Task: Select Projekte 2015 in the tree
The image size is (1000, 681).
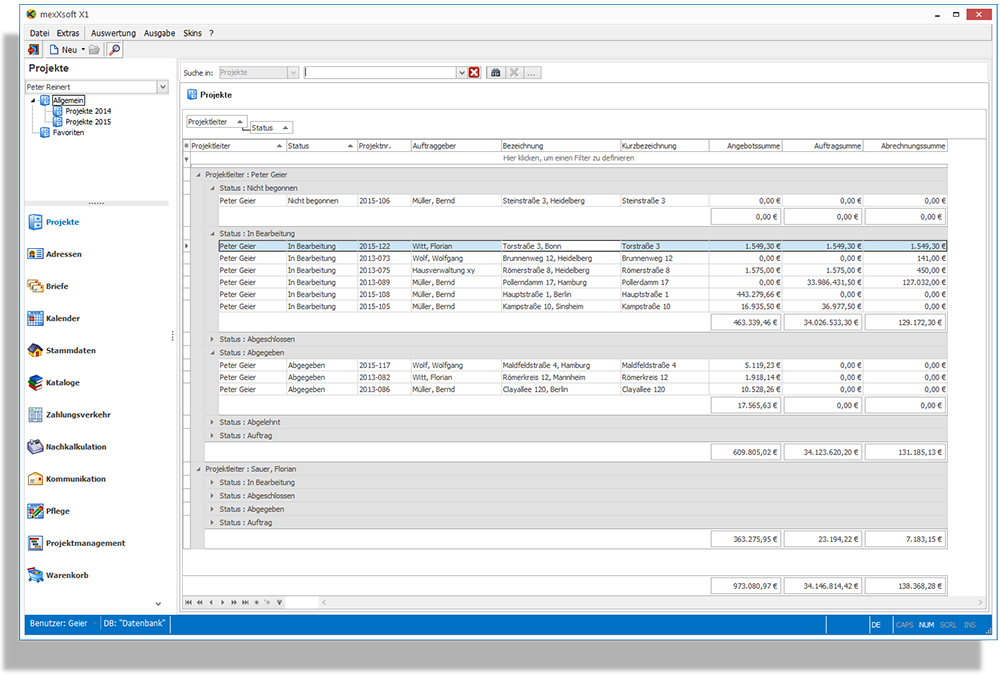Action: 88,122
